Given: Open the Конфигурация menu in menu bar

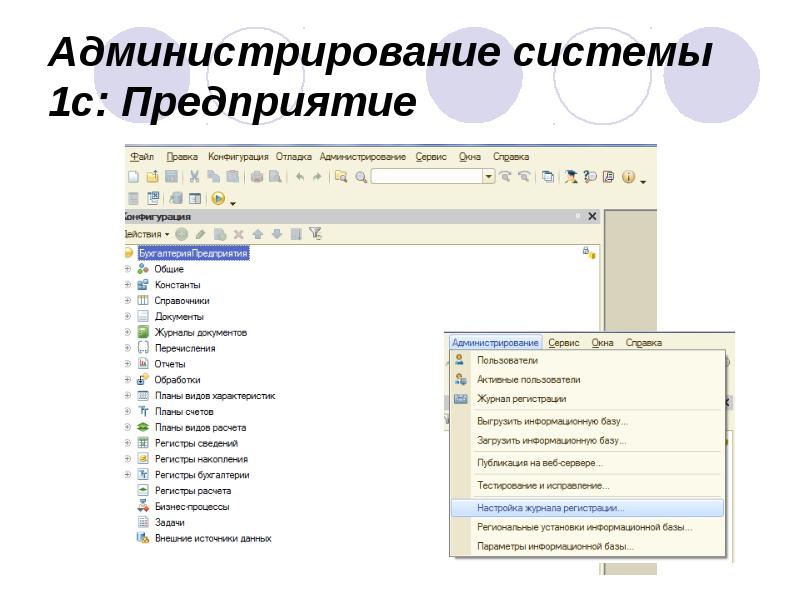Looking at the screenshot, I should pos(238,157).
